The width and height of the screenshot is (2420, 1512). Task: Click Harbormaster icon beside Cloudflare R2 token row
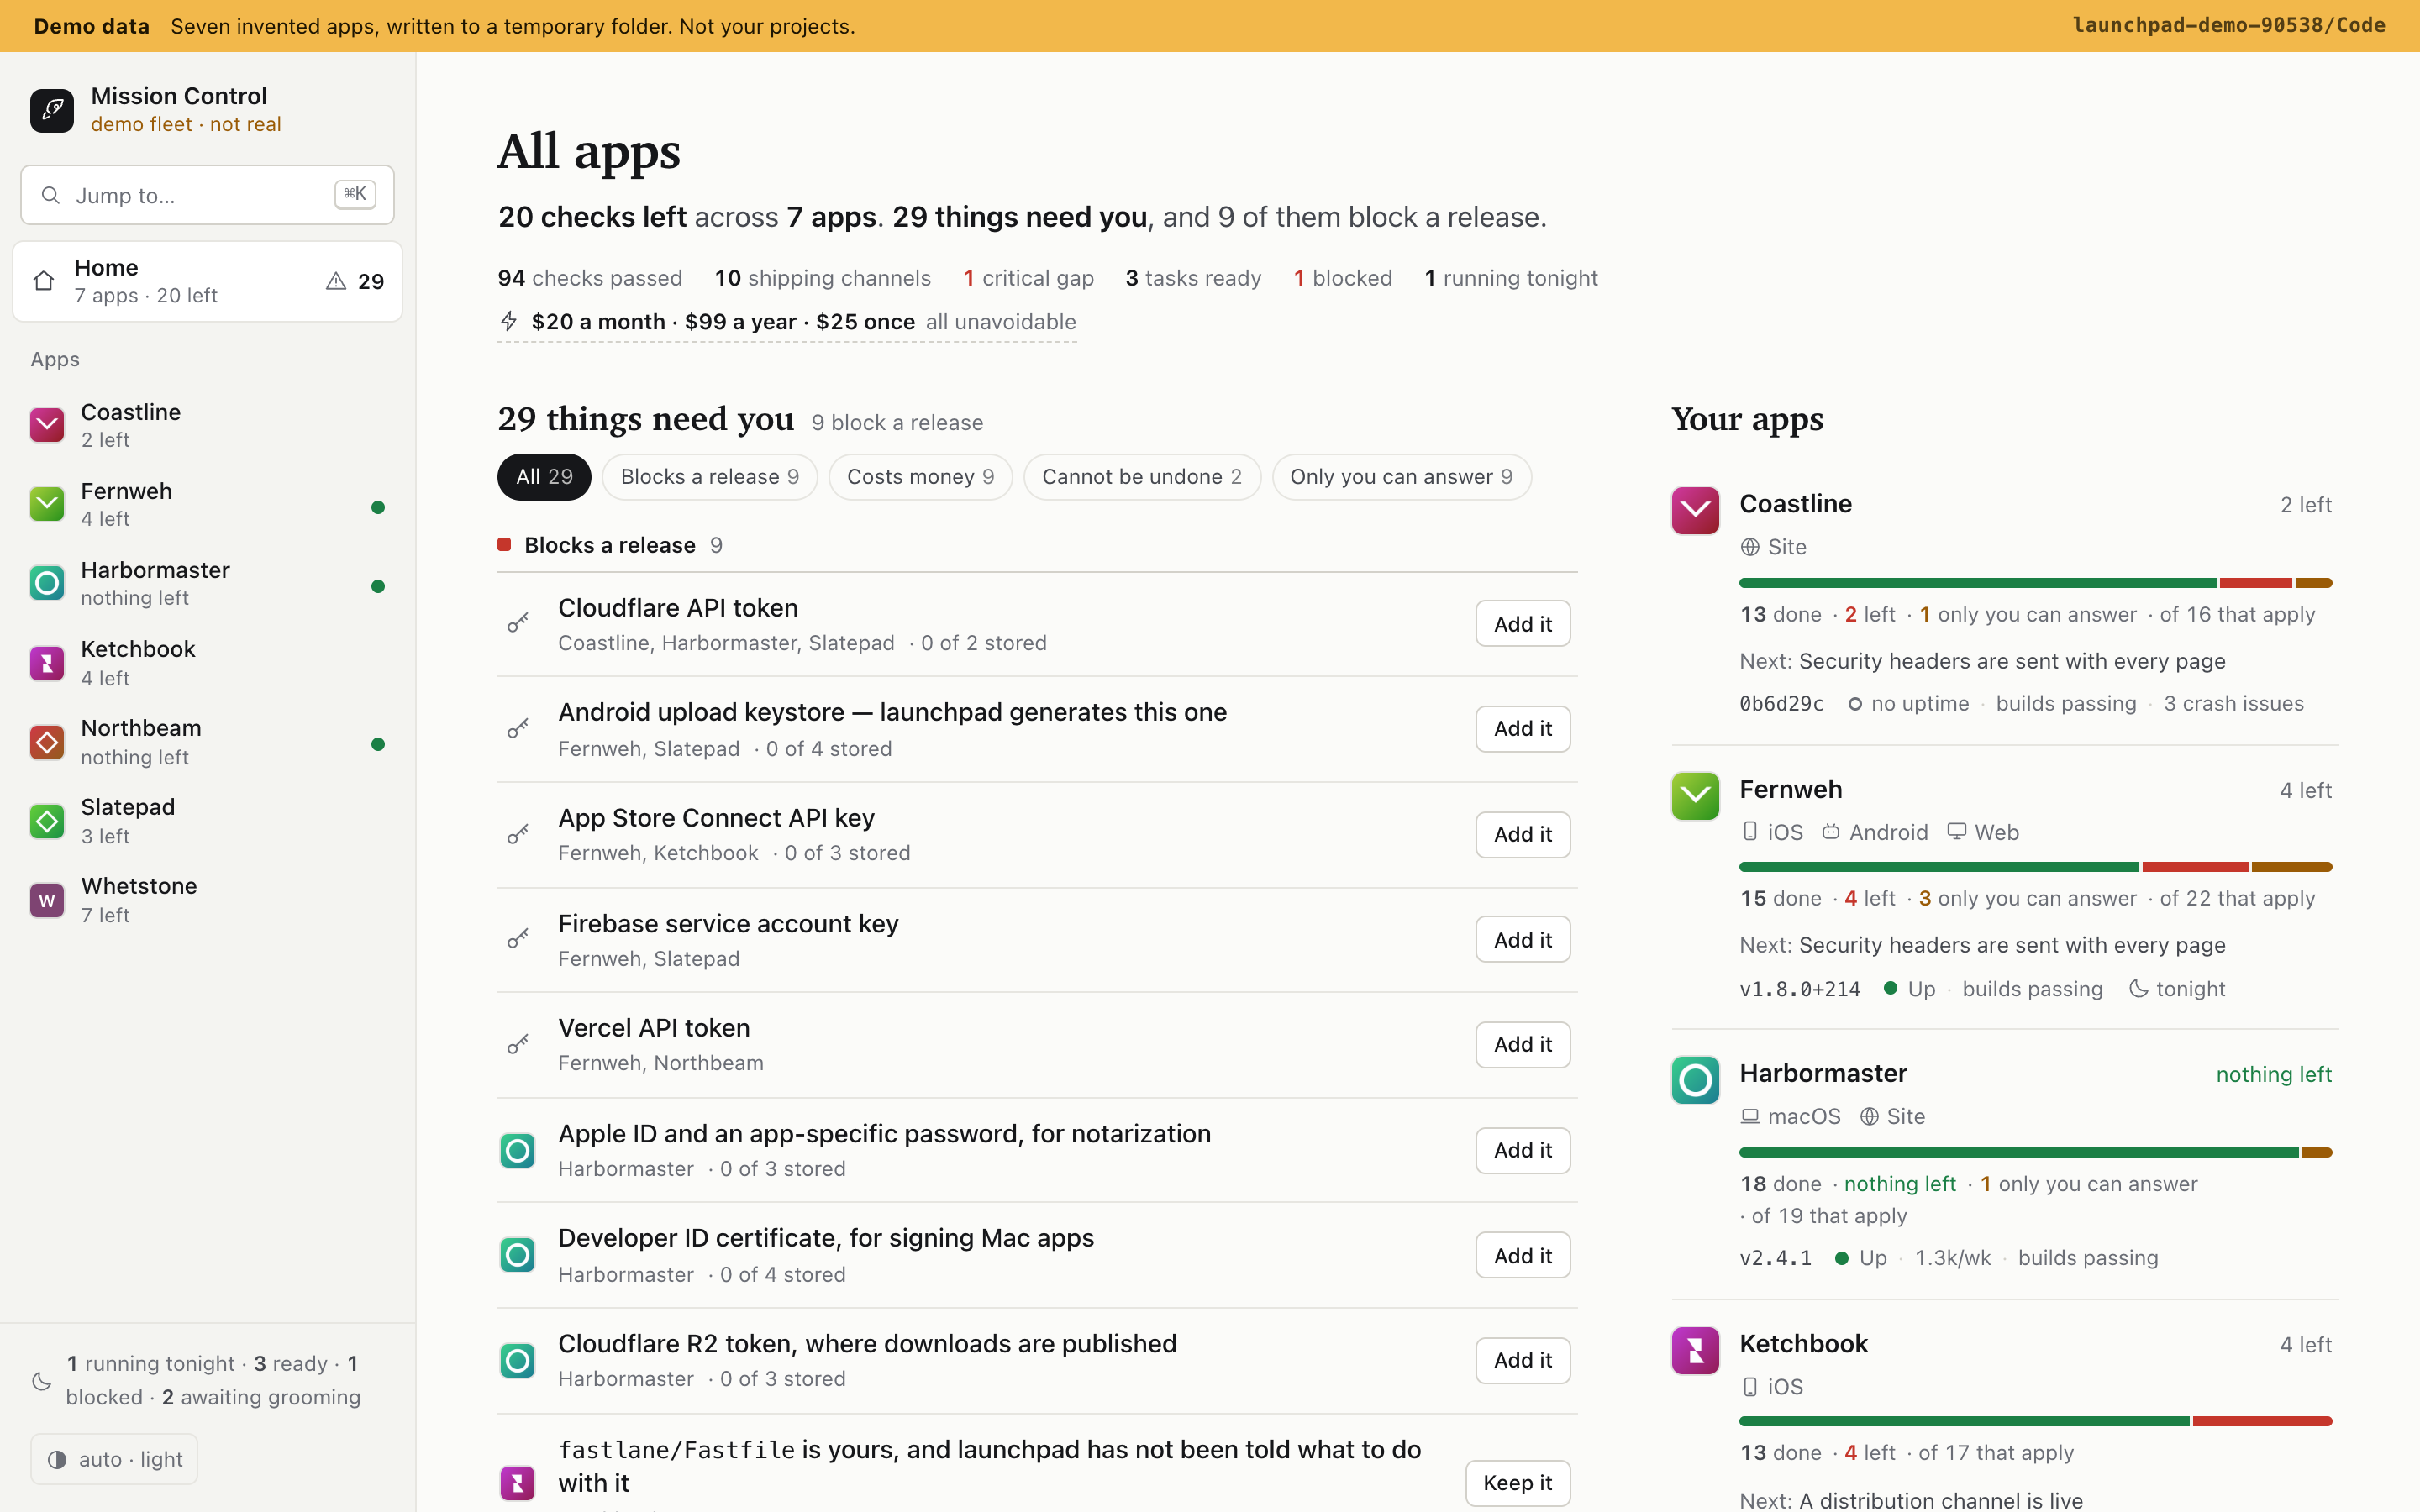click(x=517, y=1360)
